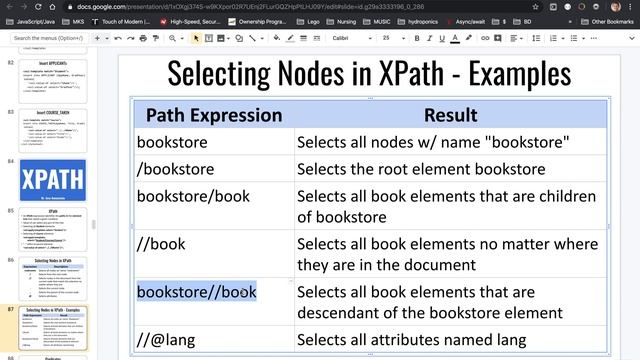Viewport: 640px width, 360px height.
Task: Bookmark the page with the star icon
Action: 535,7
